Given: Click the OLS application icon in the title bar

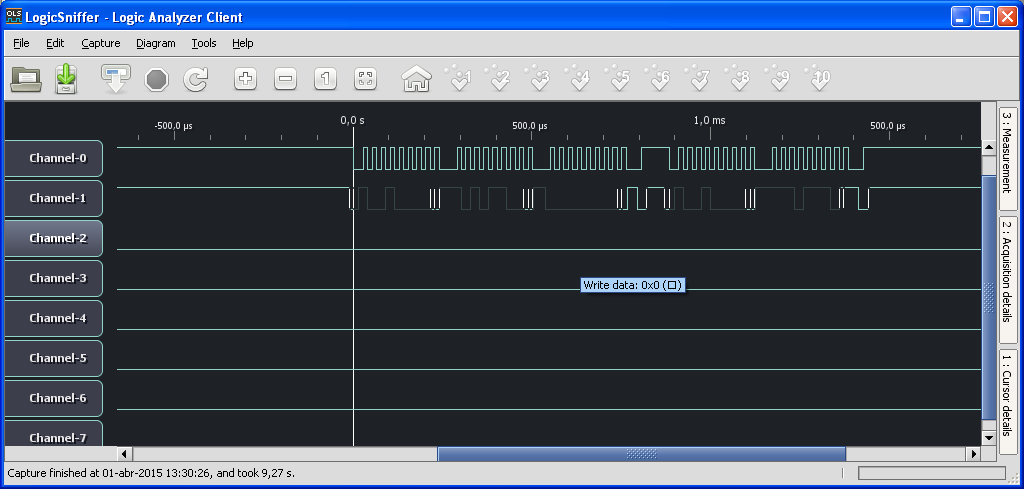Looking at the screenshot, I should 14,16.
